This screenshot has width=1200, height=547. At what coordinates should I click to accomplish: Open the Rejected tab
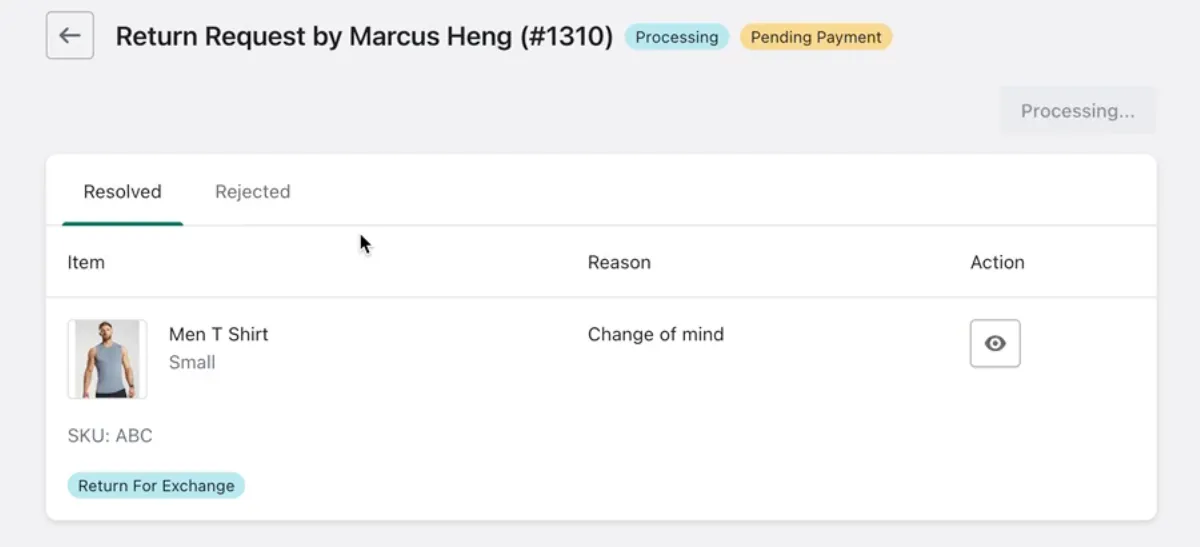pos(253,192)
